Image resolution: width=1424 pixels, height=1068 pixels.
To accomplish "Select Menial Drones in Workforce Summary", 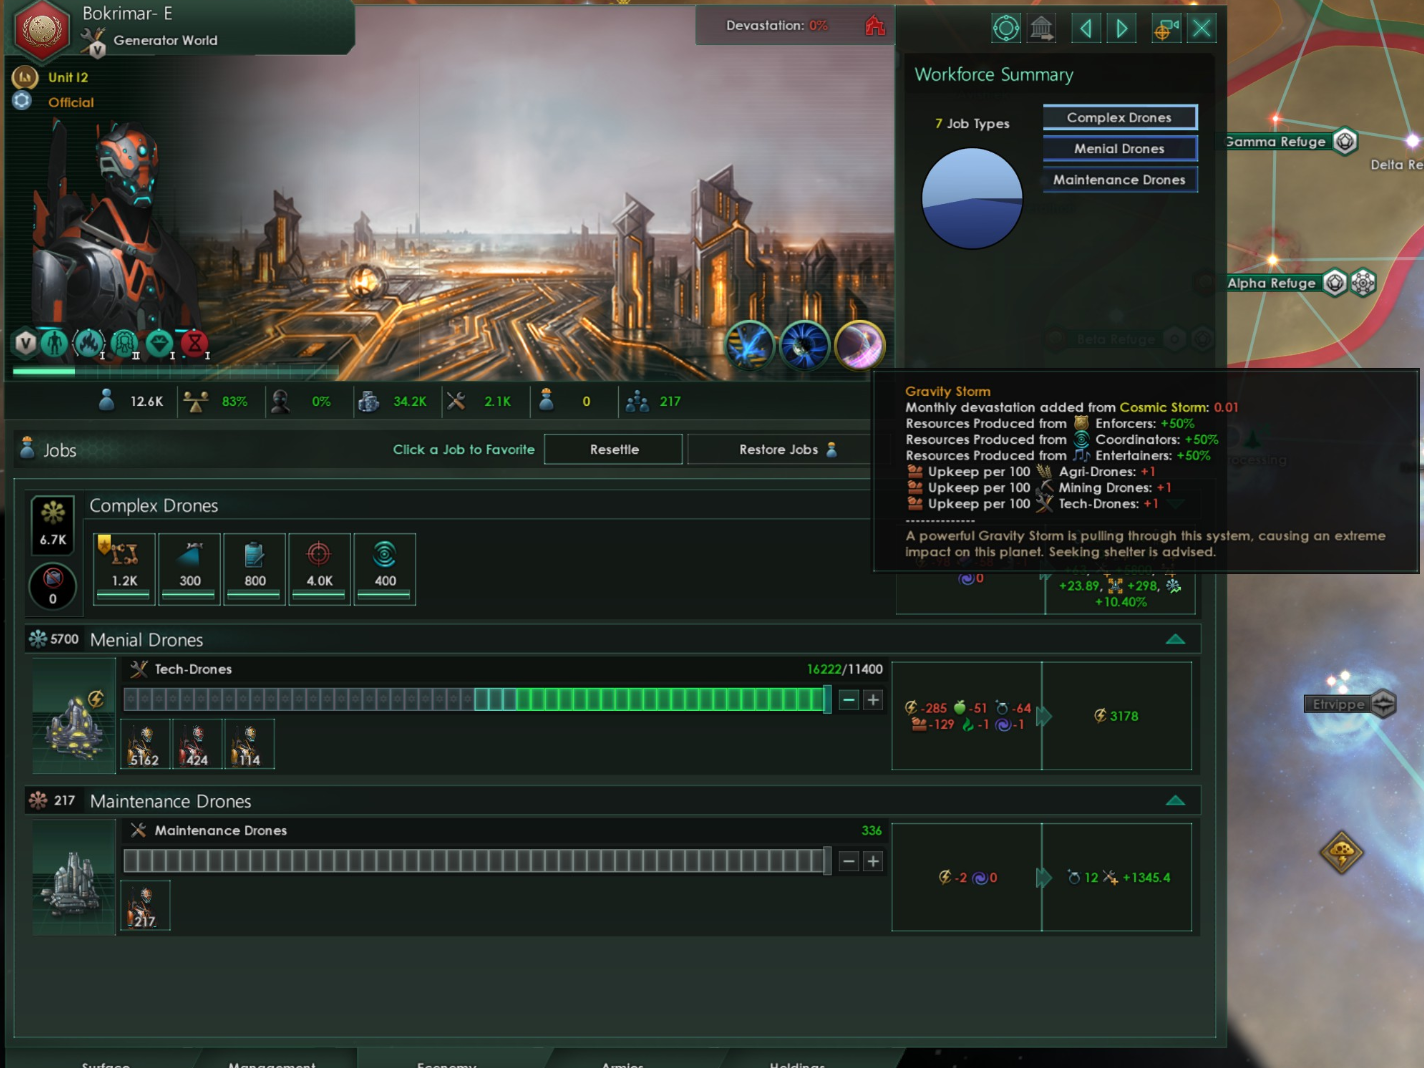I will pos(1119,148).
